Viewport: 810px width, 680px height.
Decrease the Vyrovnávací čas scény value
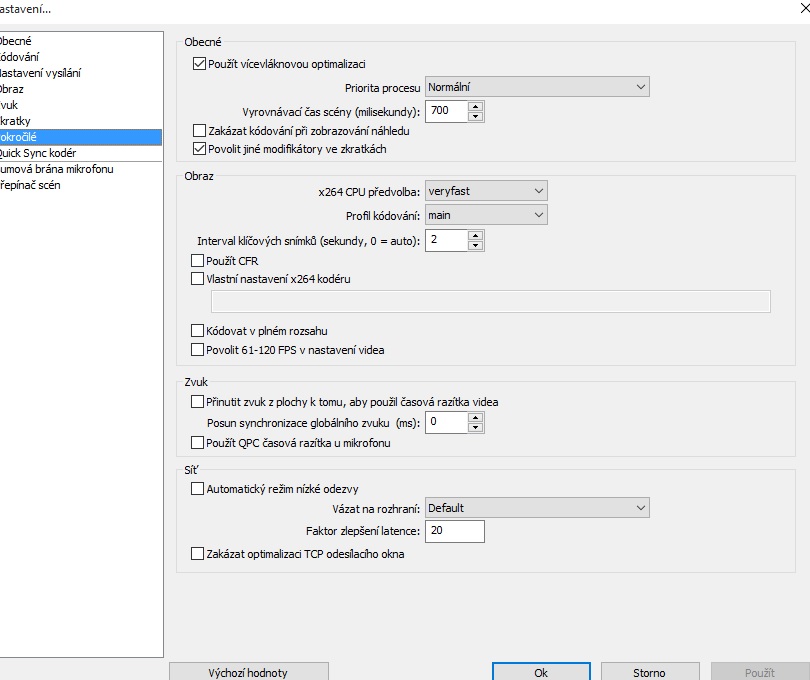pyautogui.click(x=476, y=116)
